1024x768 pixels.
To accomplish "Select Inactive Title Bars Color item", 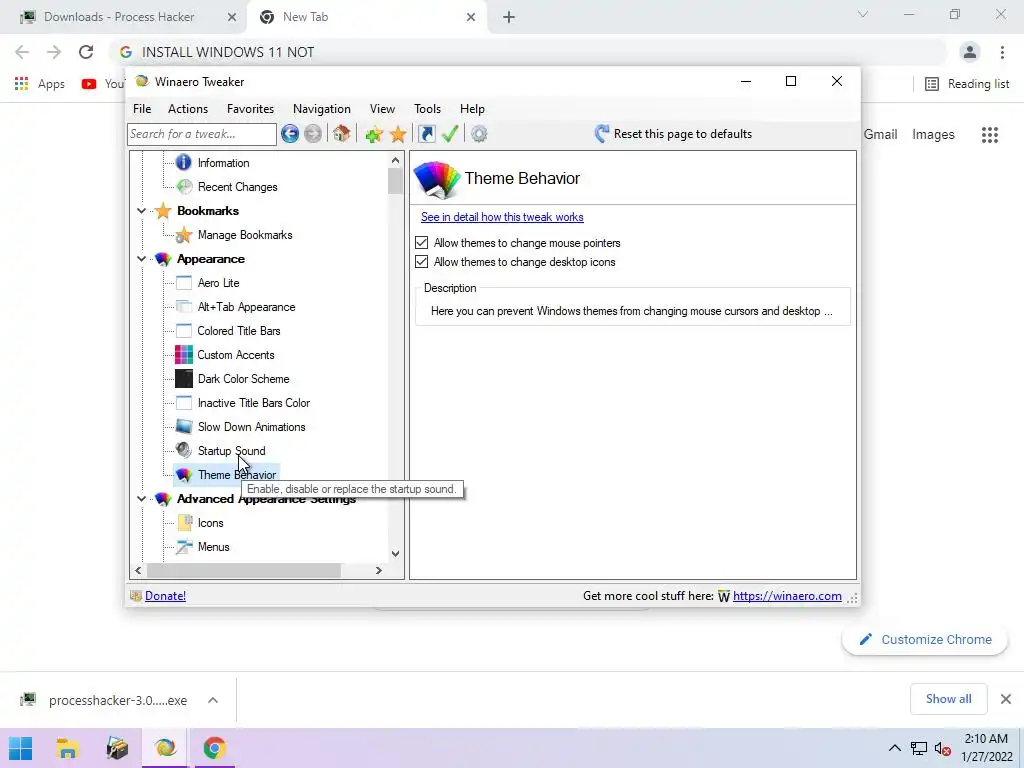I will (x=253, y=403).
